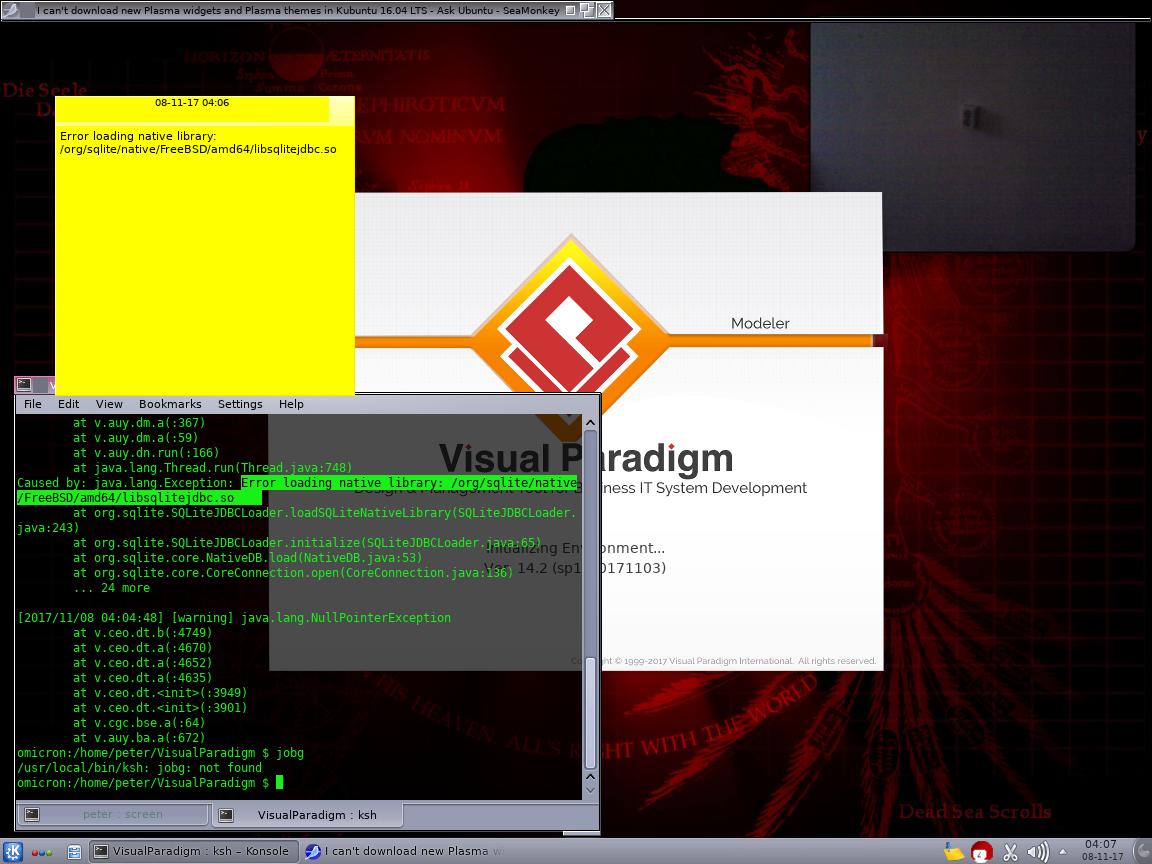Click the SeaMonkey window menu icon in title bar
1152x864 pixels.
point(12,10)
